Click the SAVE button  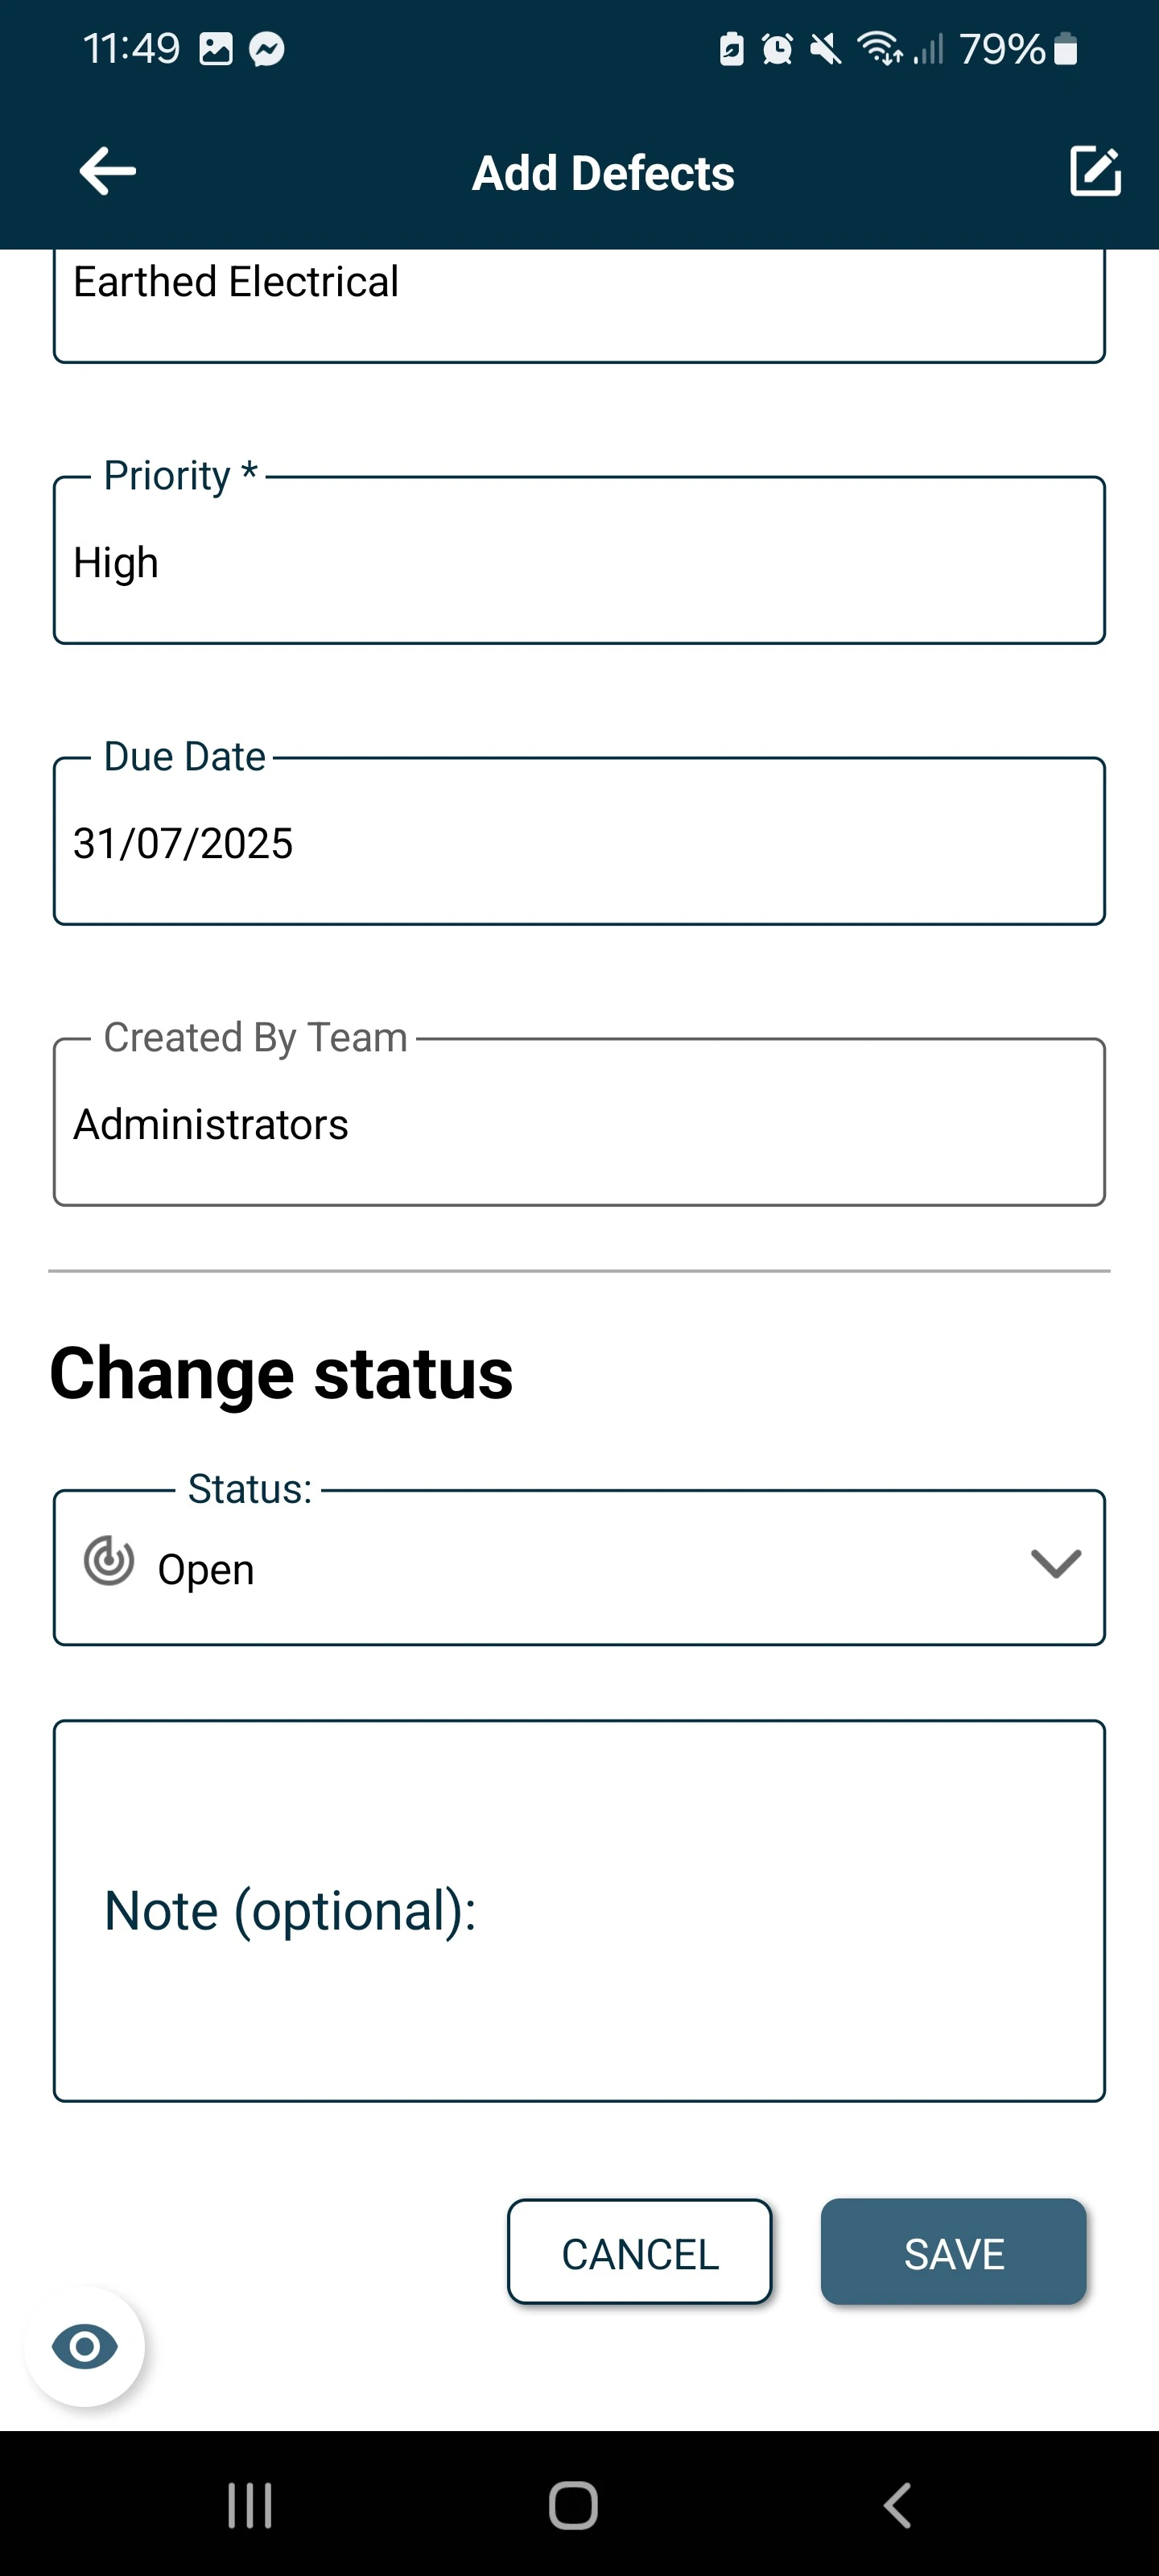(x=953, y=2253)
